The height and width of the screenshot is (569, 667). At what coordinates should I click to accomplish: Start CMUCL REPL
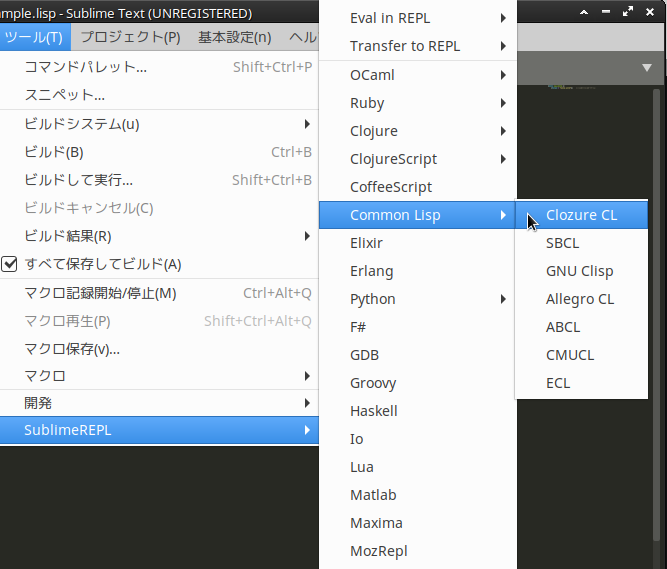pos(581,355)
